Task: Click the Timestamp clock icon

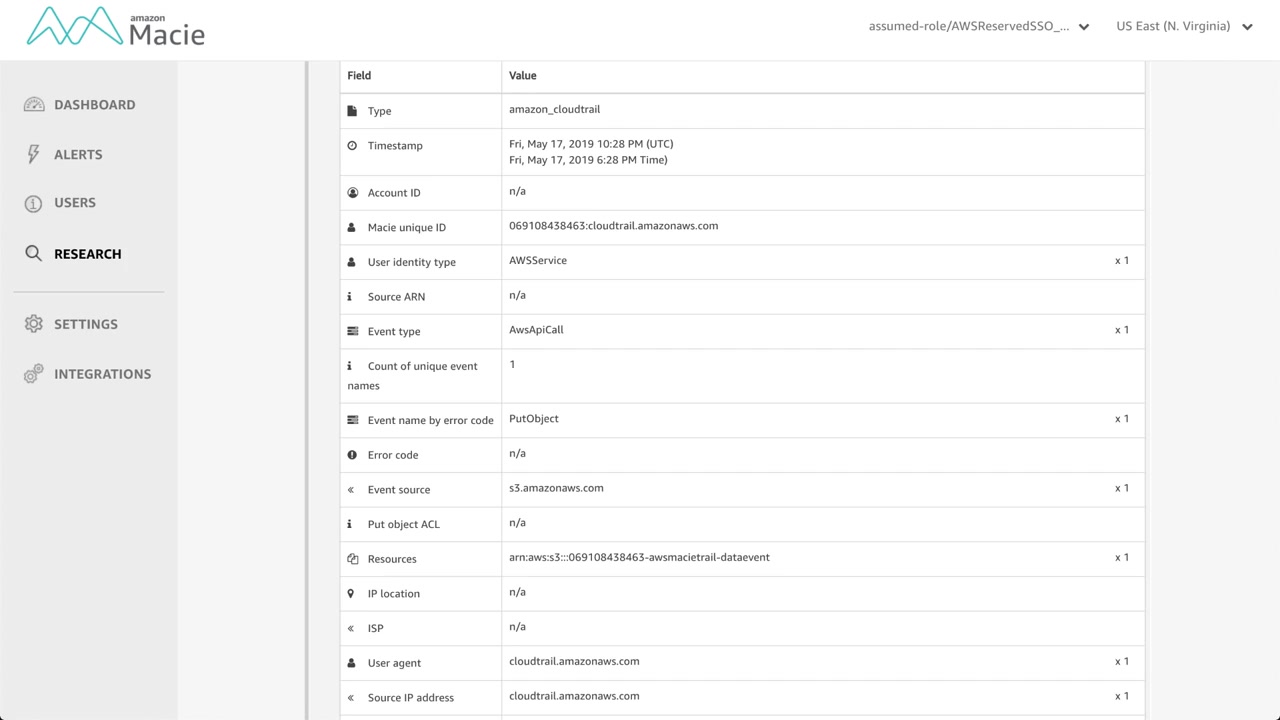Action: coord(352,146)
